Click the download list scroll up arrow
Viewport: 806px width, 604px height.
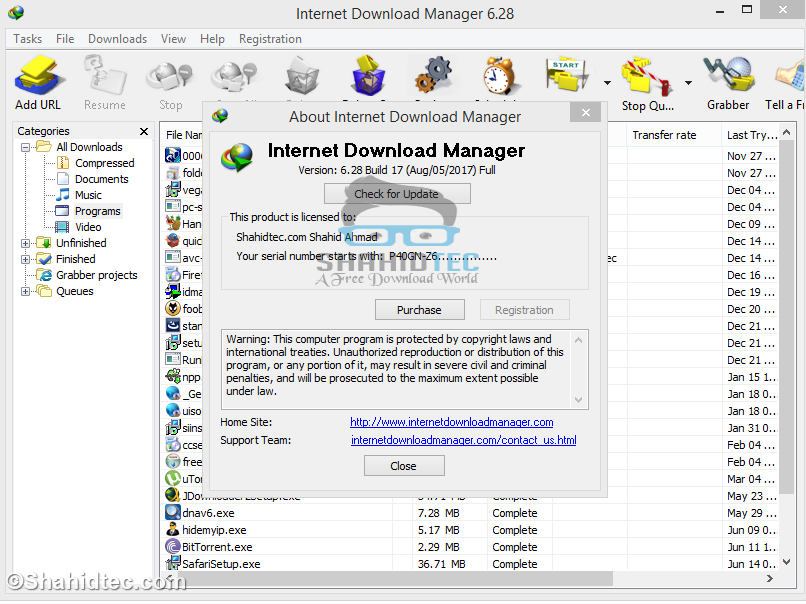point(786,133)
